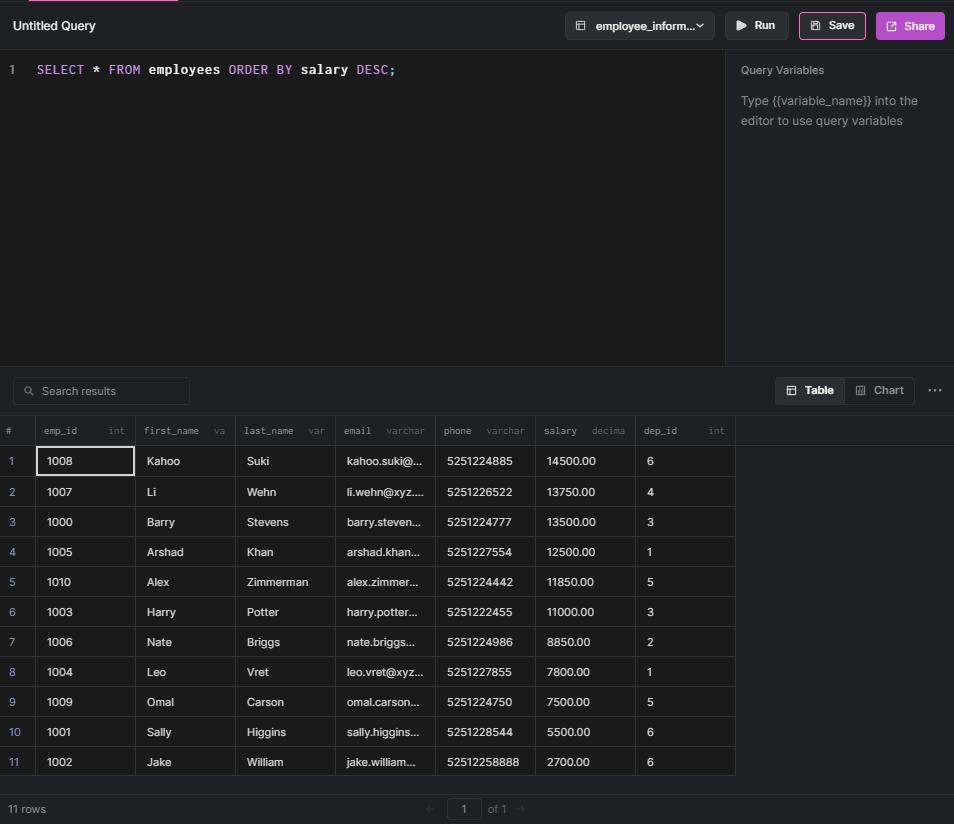
Task: Click the 11 rows status text
Action: pos(27,809)
